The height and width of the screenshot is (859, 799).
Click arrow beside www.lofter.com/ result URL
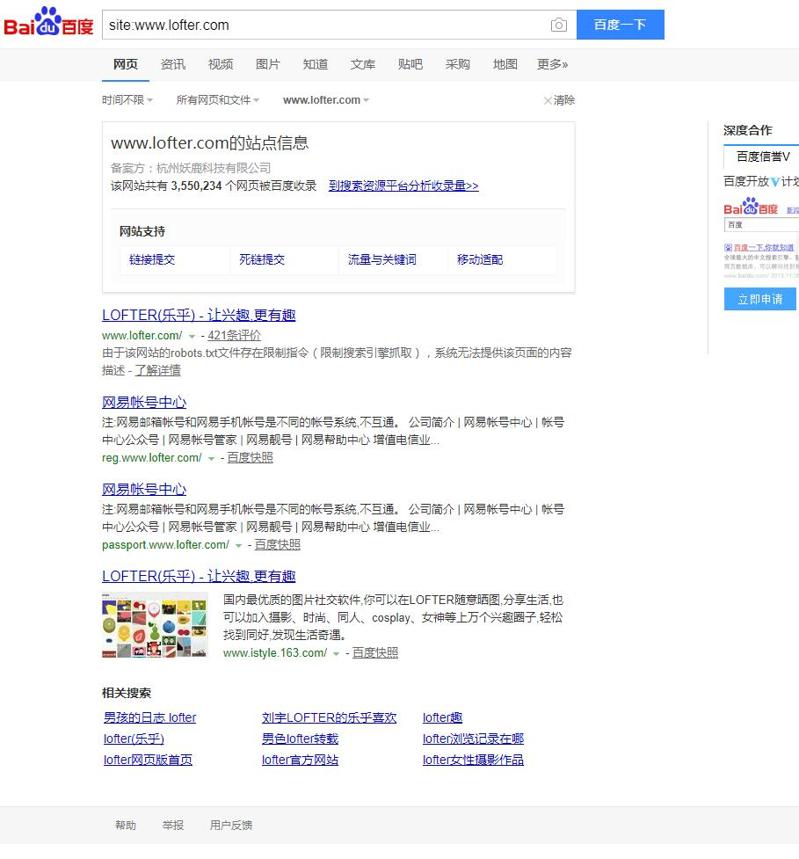pyautogui.click(x=192, y=337)
